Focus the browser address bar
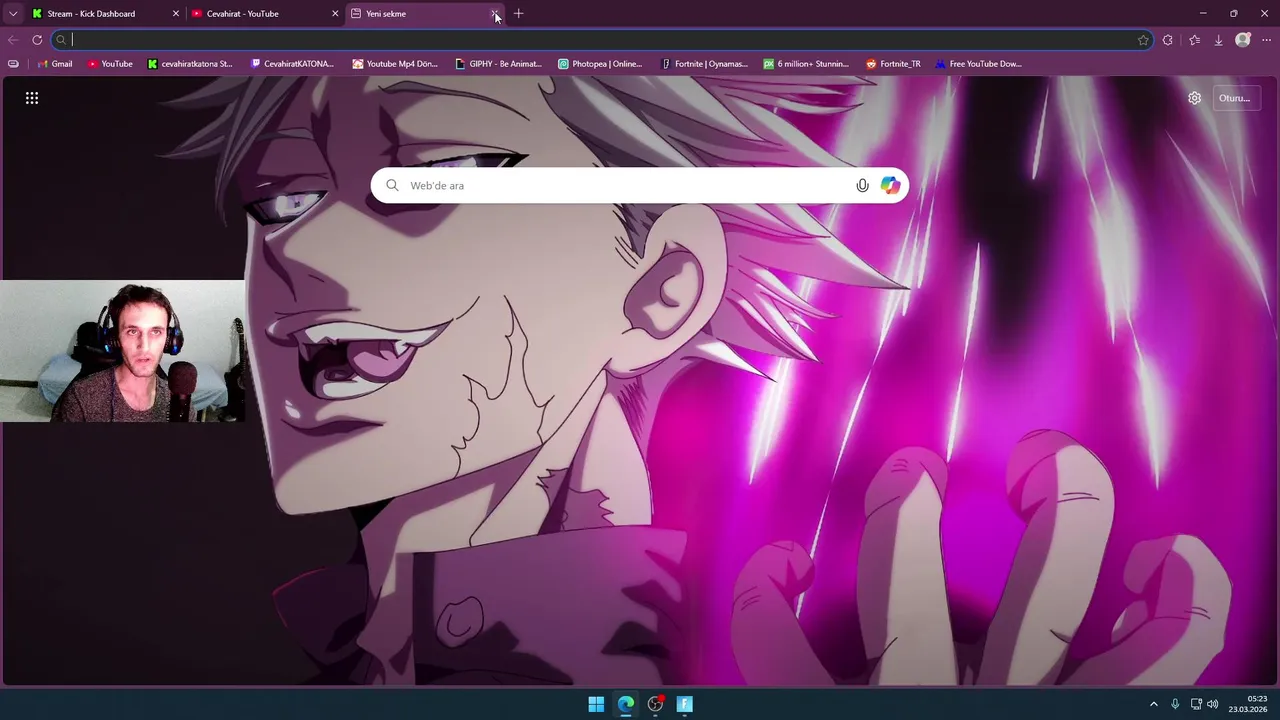The height and width of the screenshot is (720, 1280). click(x=600, y=40)
